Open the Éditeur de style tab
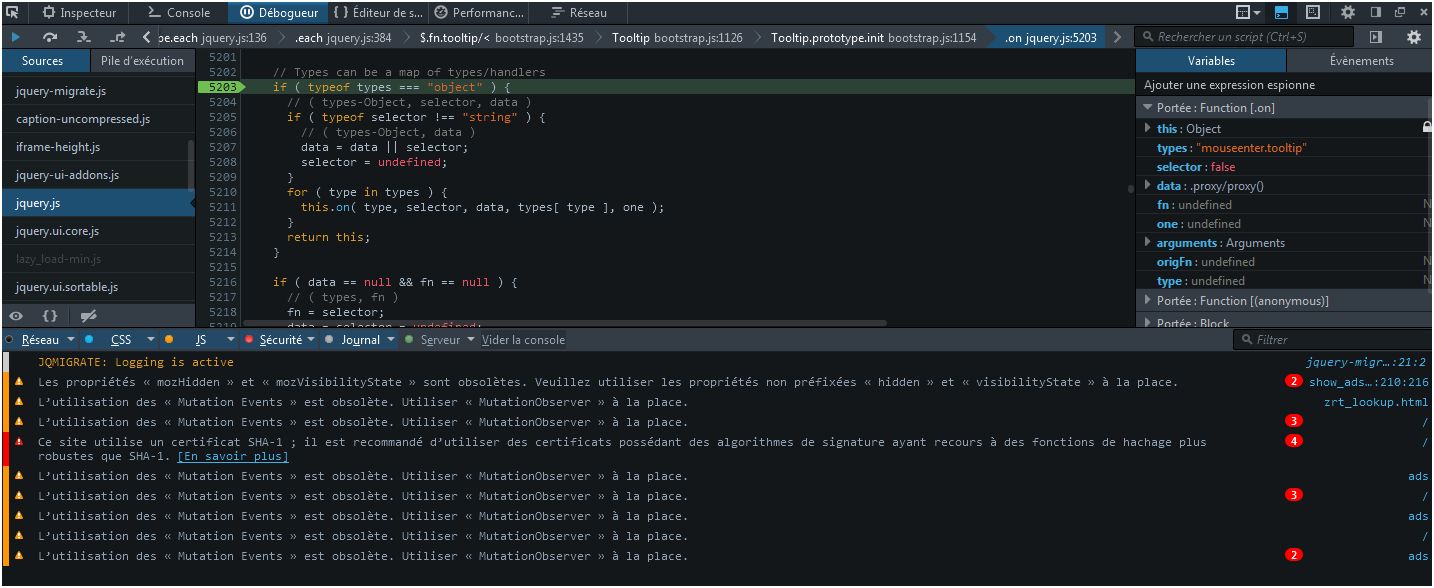This screenshot has height=588, width=1434. (379, 12)
